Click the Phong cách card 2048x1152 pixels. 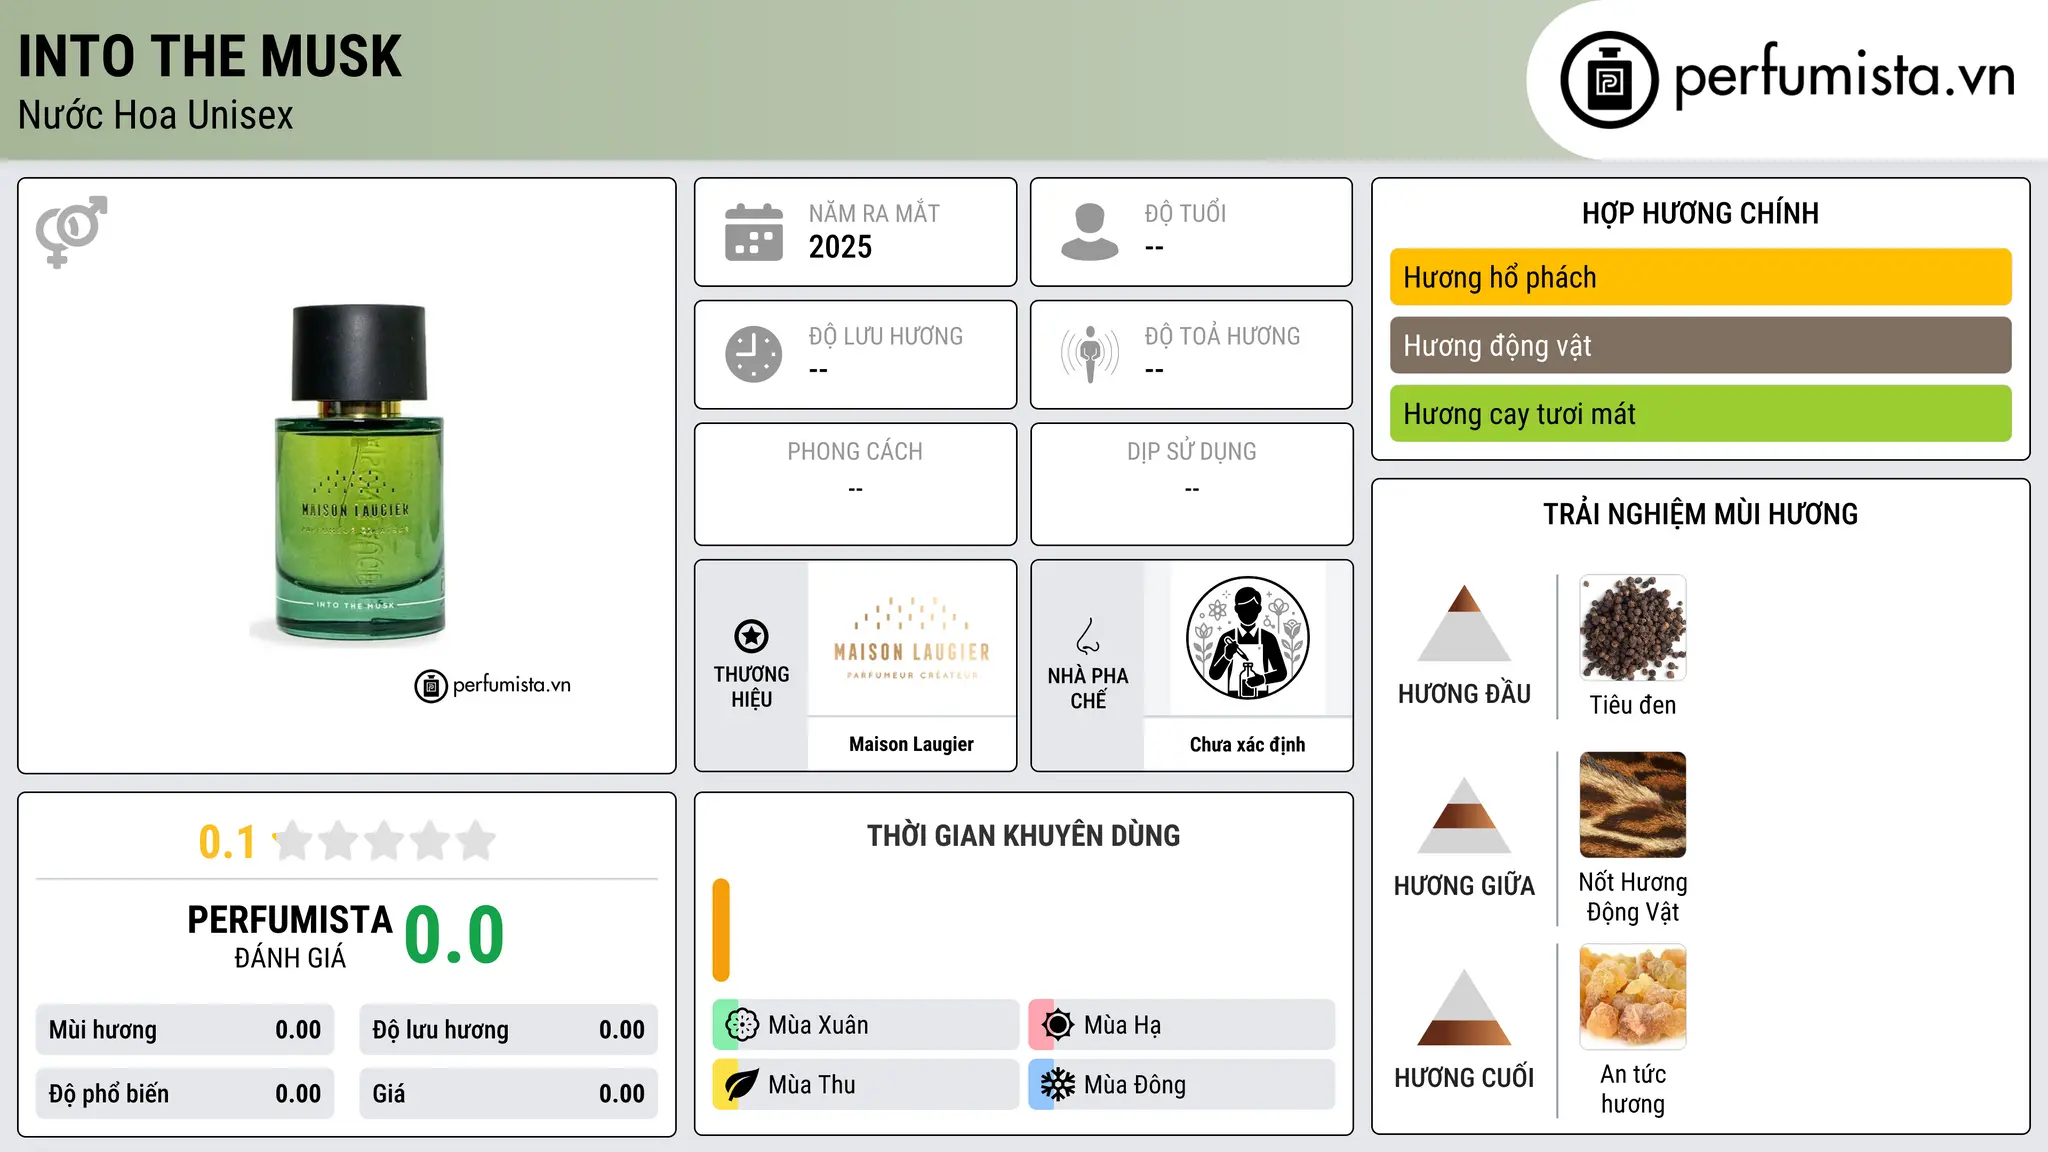click(855, 484)
